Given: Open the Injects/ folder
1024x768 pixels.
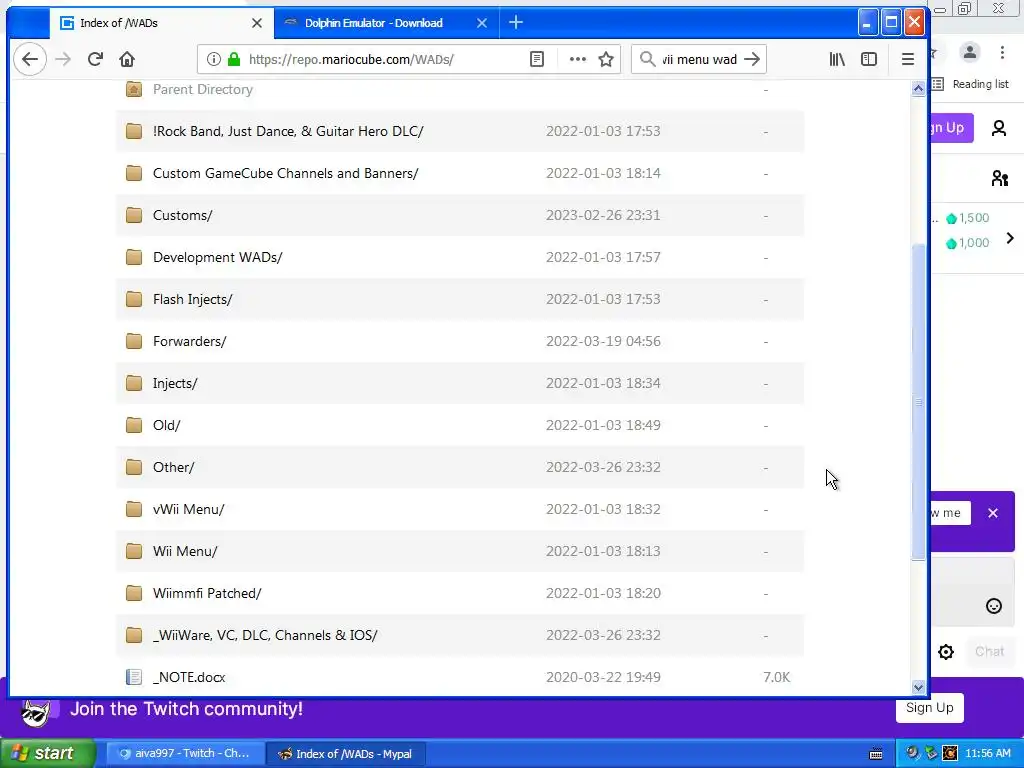Looking at the screenshot, I should coord(175,383).
